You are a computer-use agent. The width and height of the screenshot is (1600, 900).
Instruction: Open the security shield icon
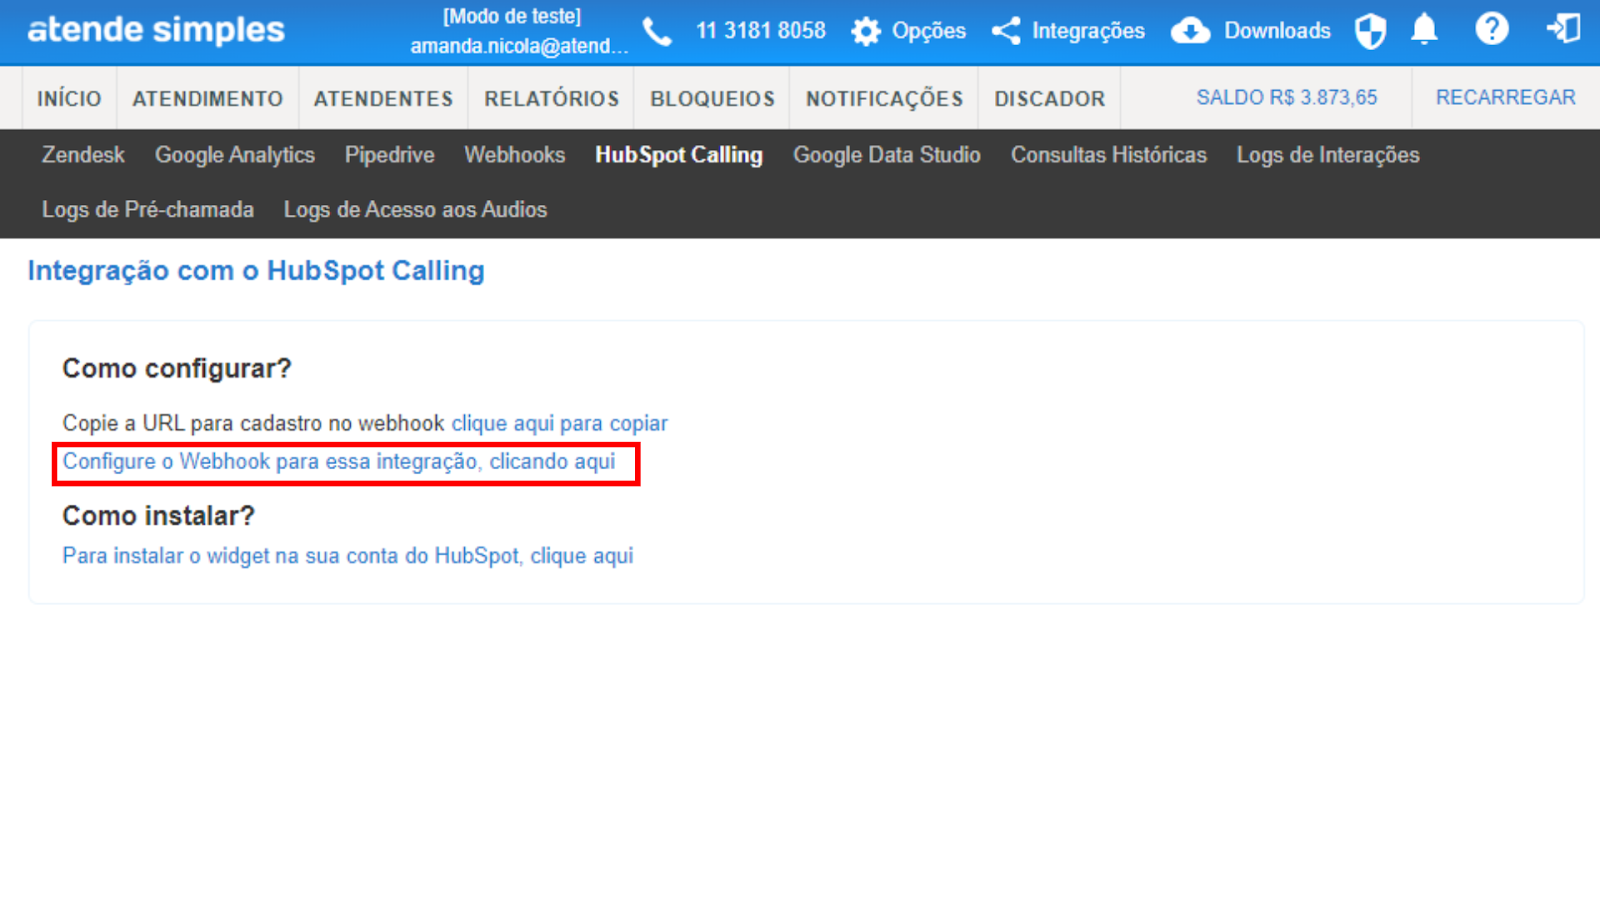pos(1370,31)
